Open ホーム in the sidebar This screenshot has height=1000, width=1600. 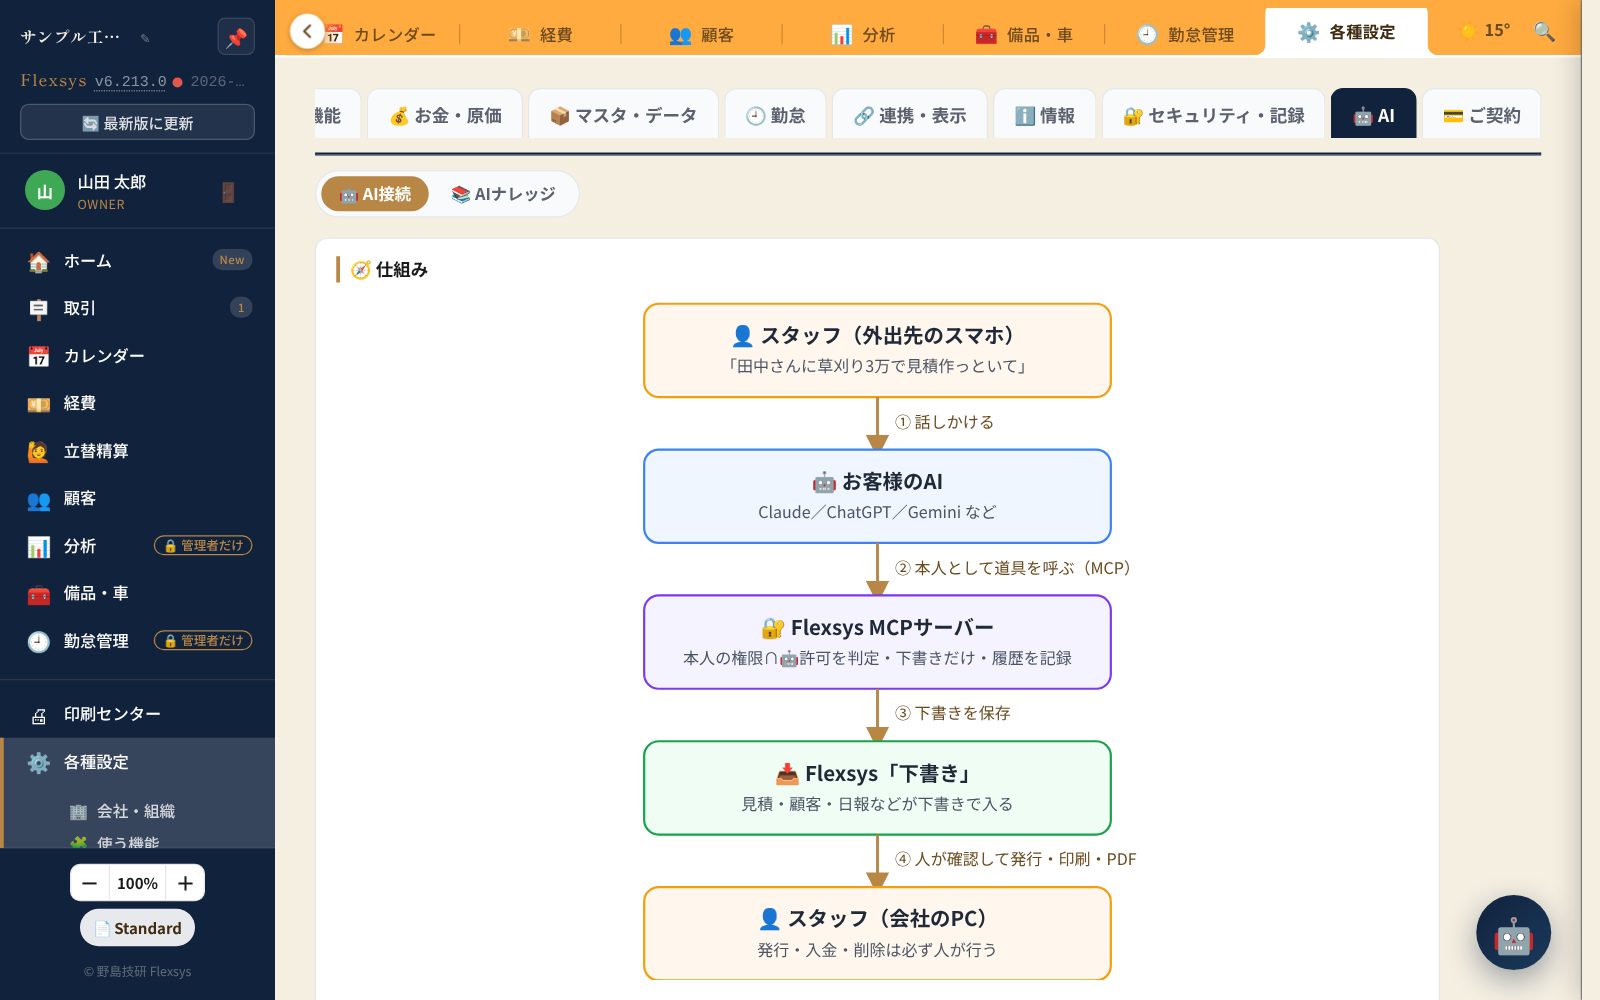click(x=138, y=261)
